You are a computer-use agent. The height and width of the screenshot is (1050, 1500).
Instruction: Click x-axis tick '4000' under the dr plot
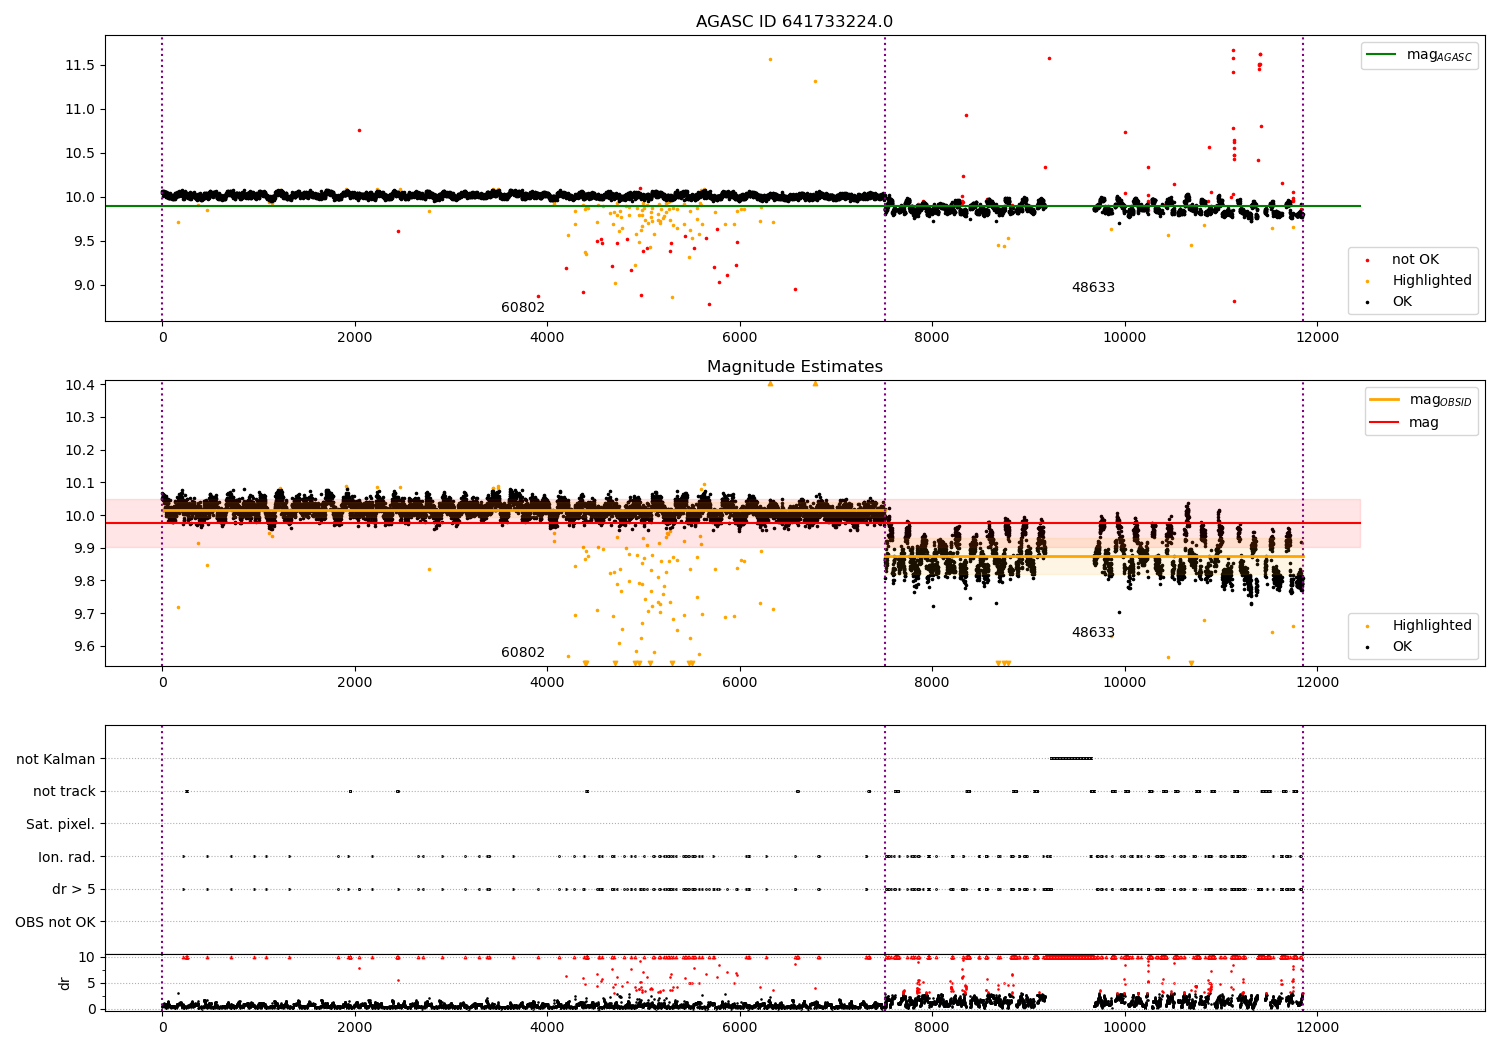coord(547,1028)
